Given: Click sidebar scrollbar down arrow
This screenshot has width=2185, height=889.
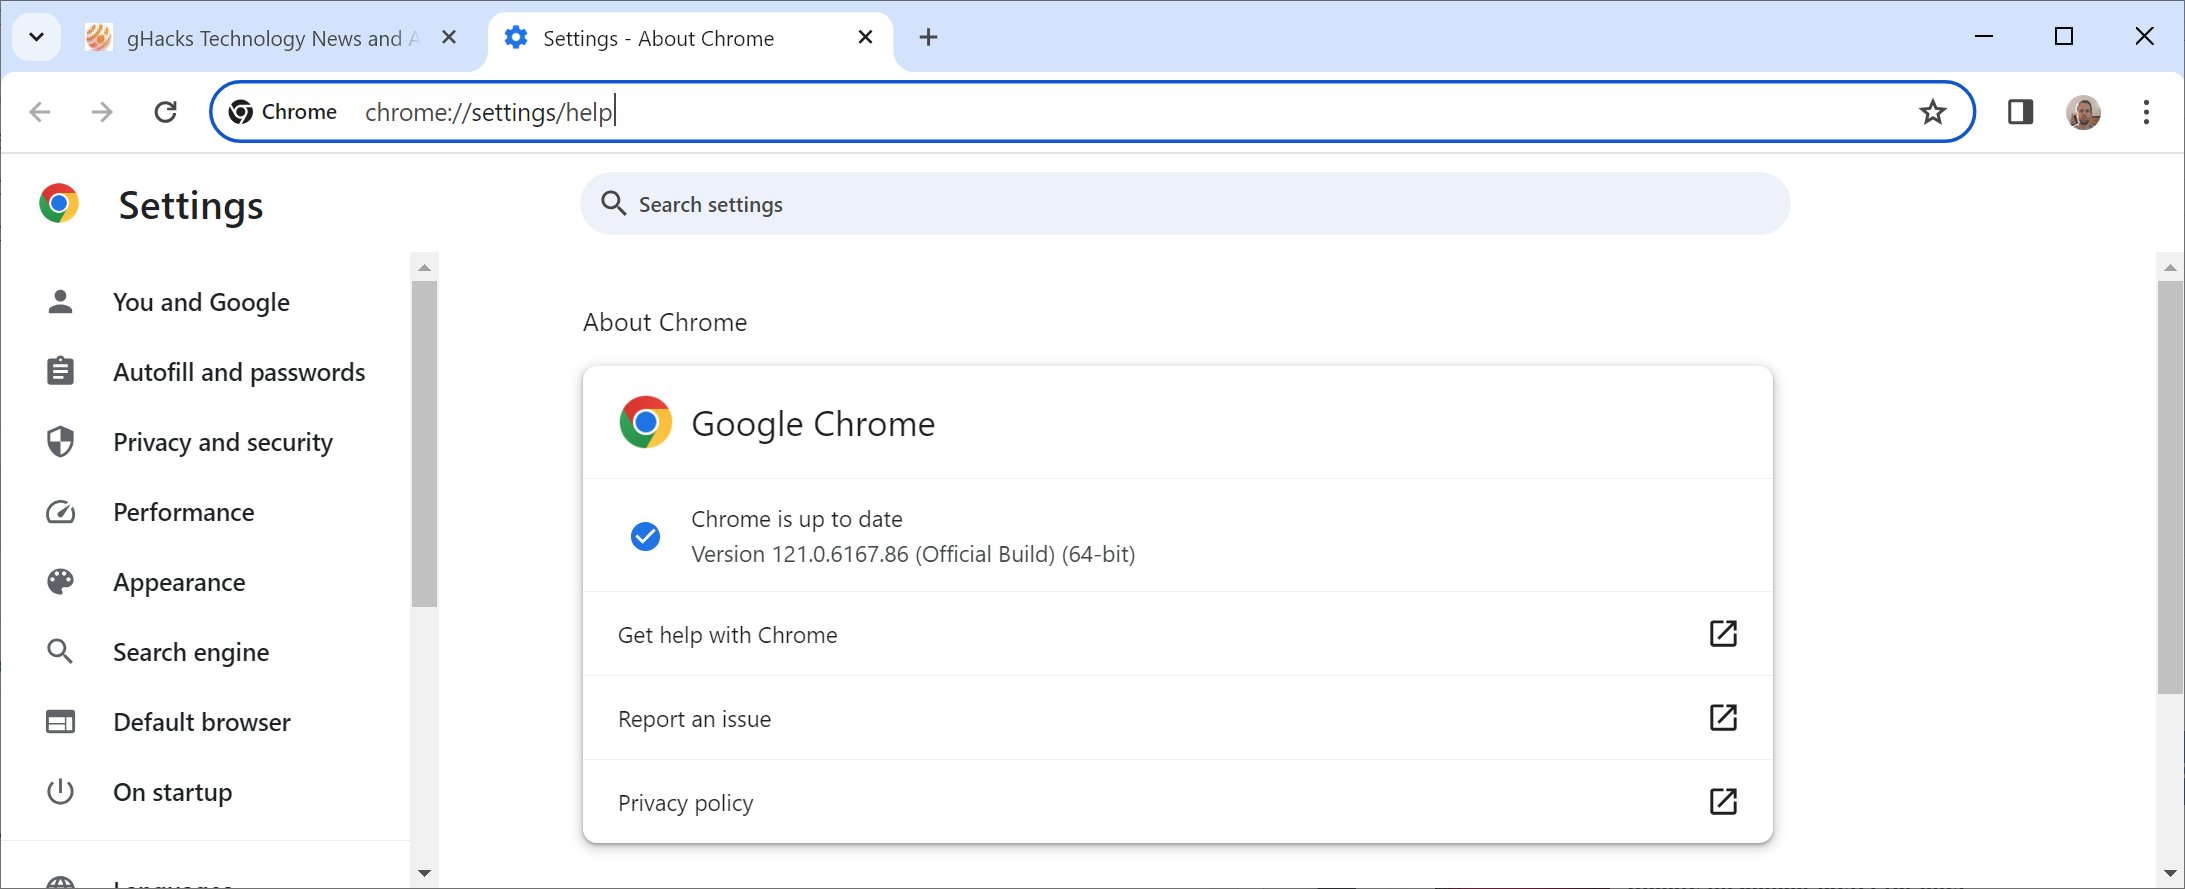Looking at the screenshot, I should (x=424, y=873).
